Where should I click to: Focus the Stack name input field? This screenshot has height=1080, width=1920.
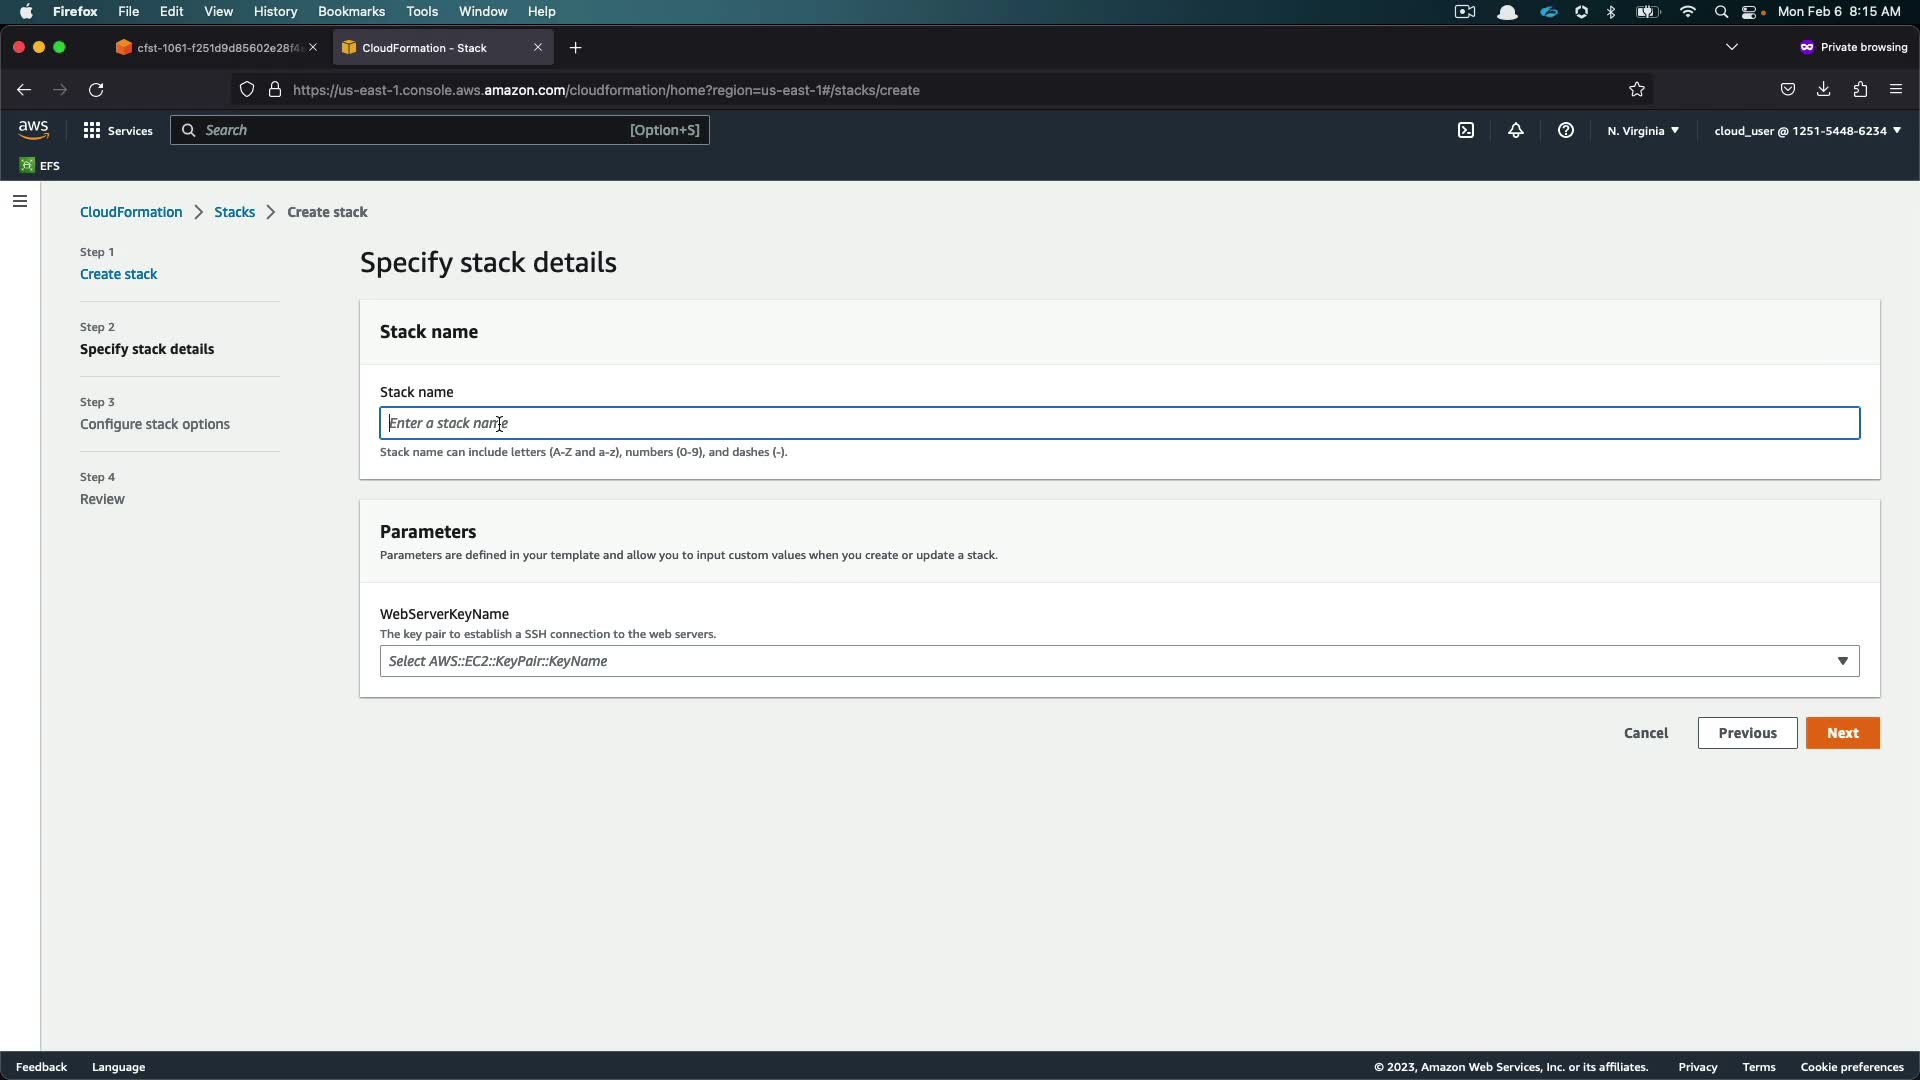point(1119,423)
